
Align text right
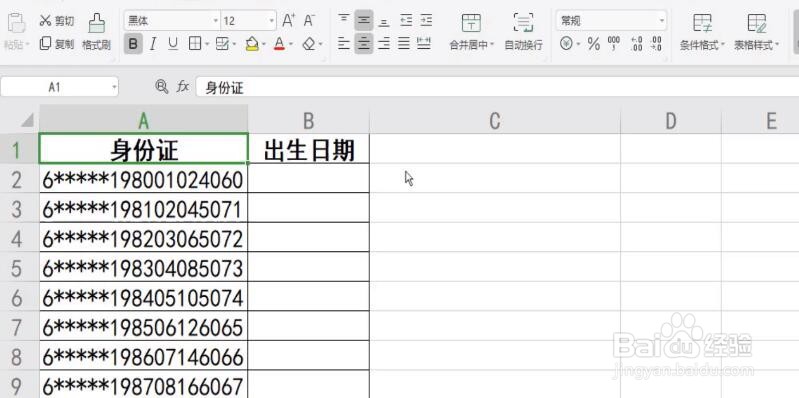click(384, 44)
